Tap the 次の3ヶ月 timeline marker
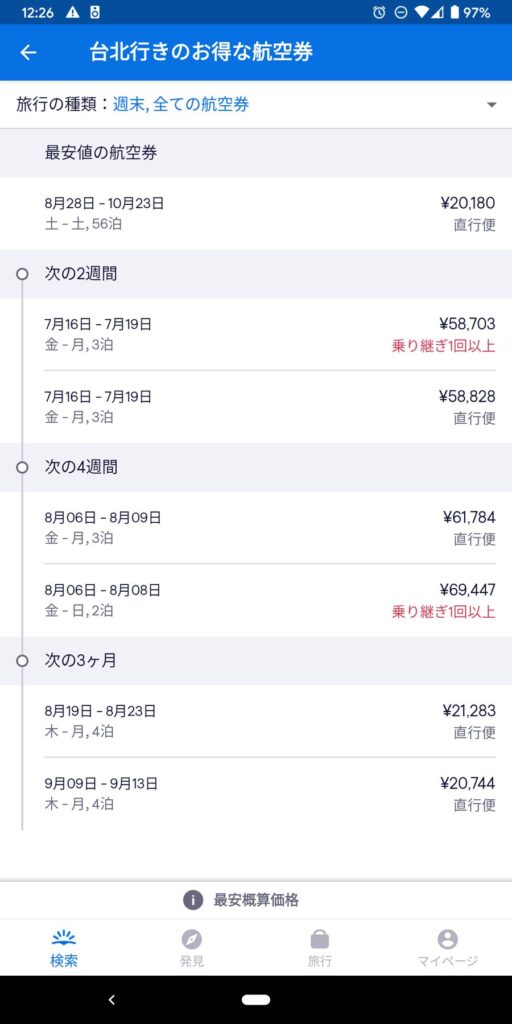The height and width of the screenshot is (1024, 512). point(22,660)
